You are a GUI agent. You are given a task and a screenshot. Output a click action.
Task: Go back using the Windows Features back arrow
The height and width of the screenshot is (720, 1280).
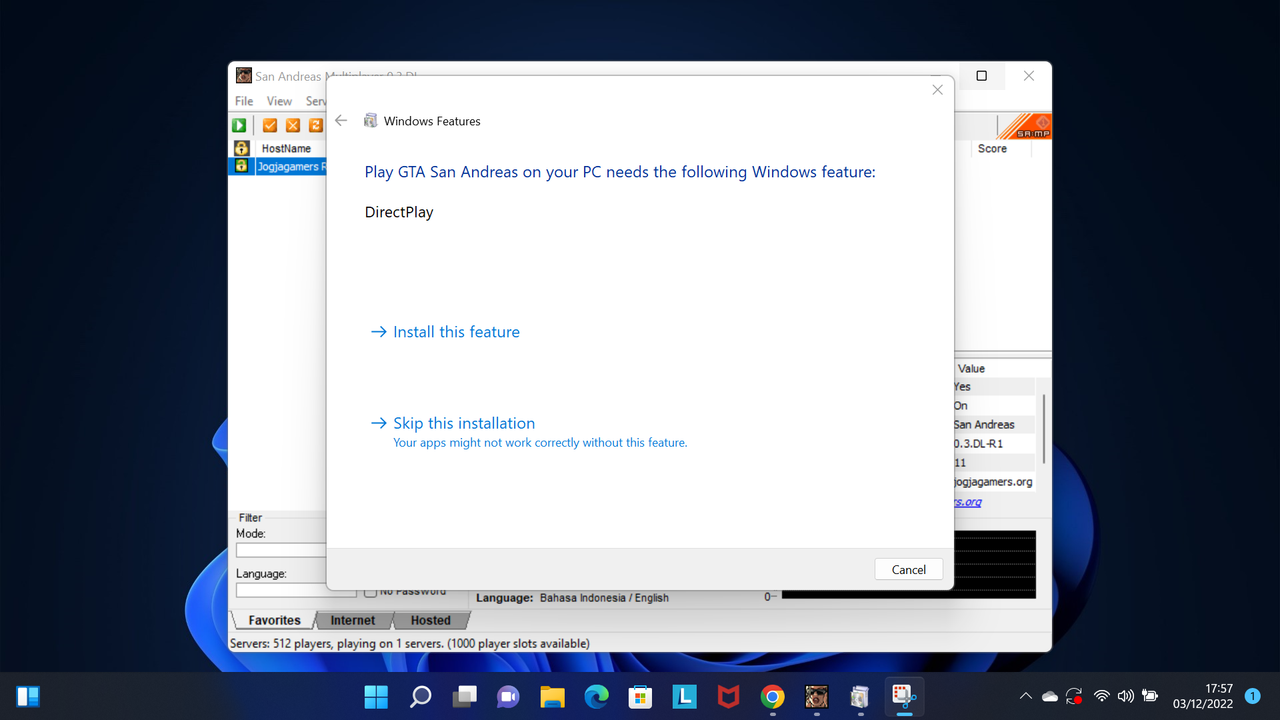341,120
